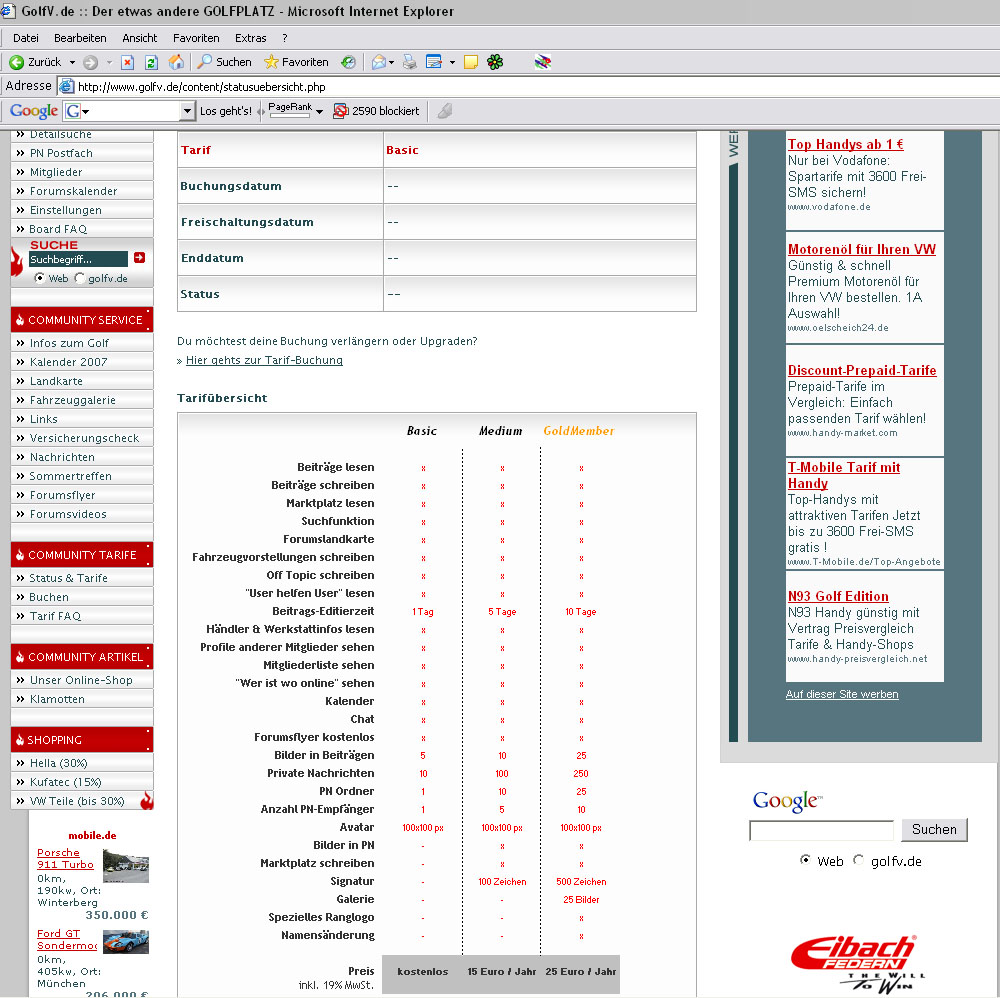Follow the 'Hier gehts zur Tarif-Buchung' link
Screen dimensions: 1000x998
point(264,360)
